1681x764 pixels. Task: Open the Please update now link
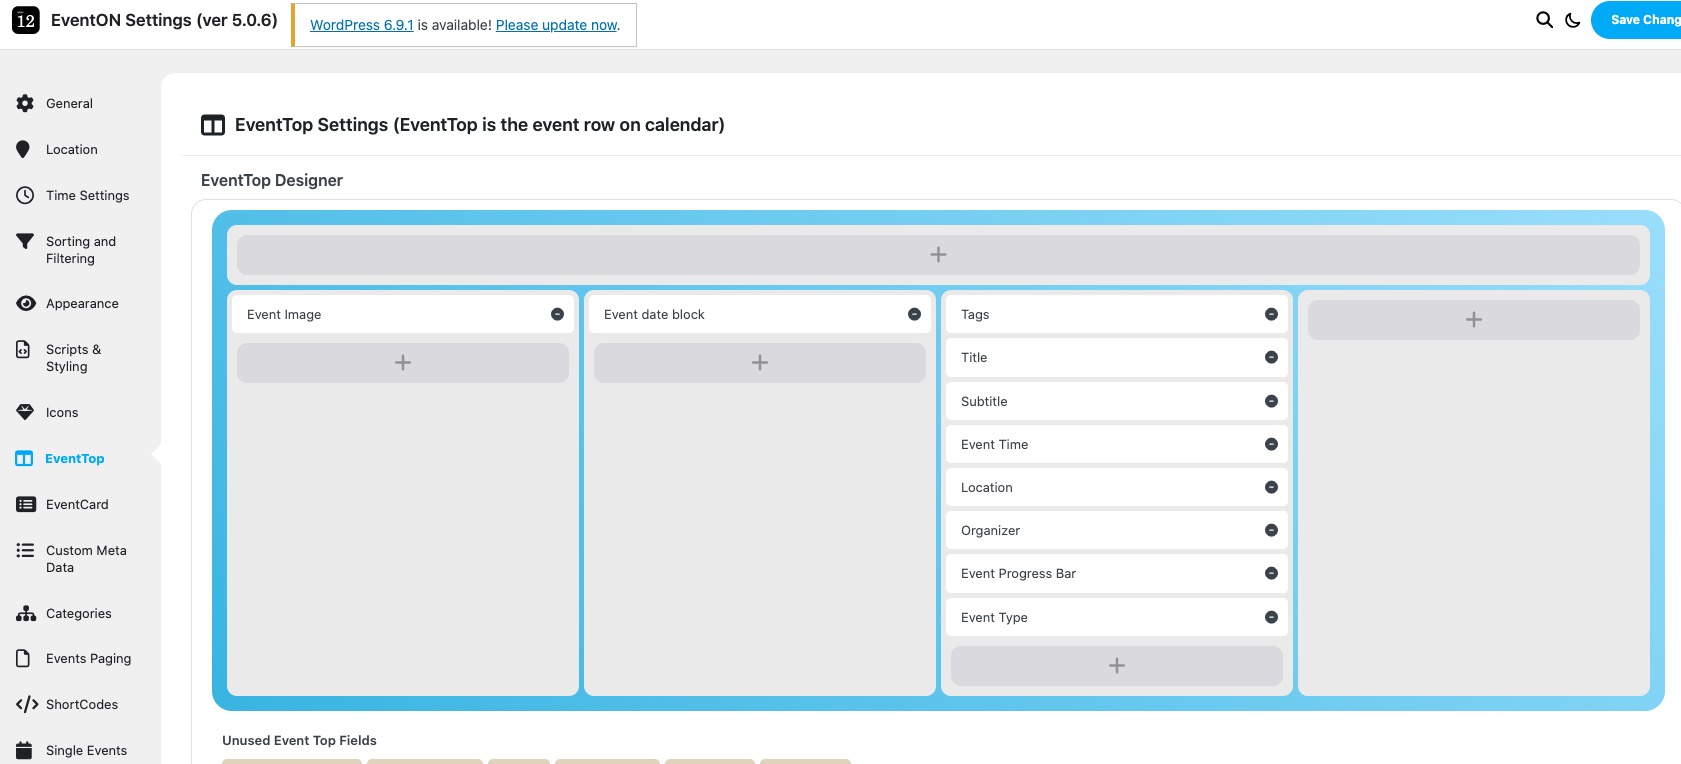[x=556, y=25]
